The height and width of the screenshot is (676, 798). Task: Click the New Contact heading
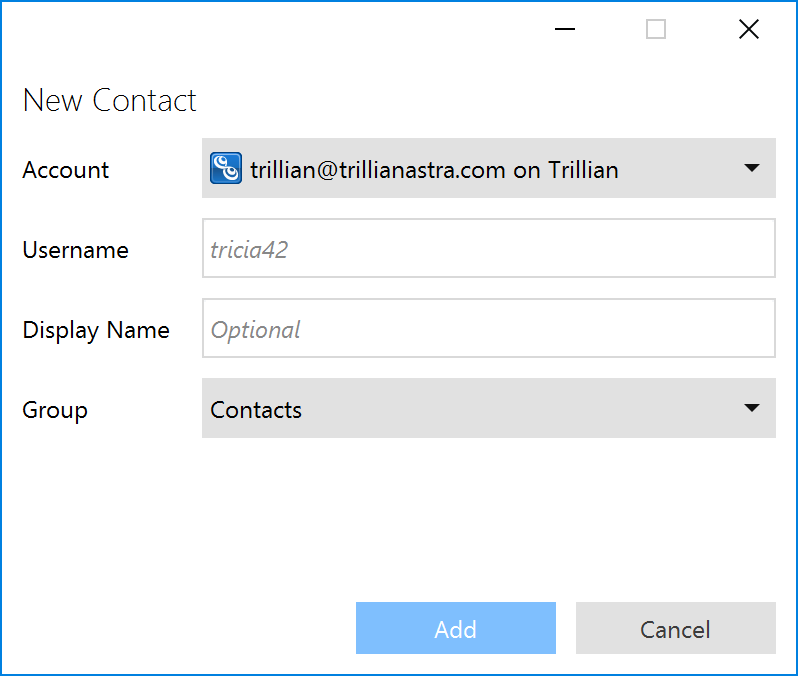click(x=109, y=100)
